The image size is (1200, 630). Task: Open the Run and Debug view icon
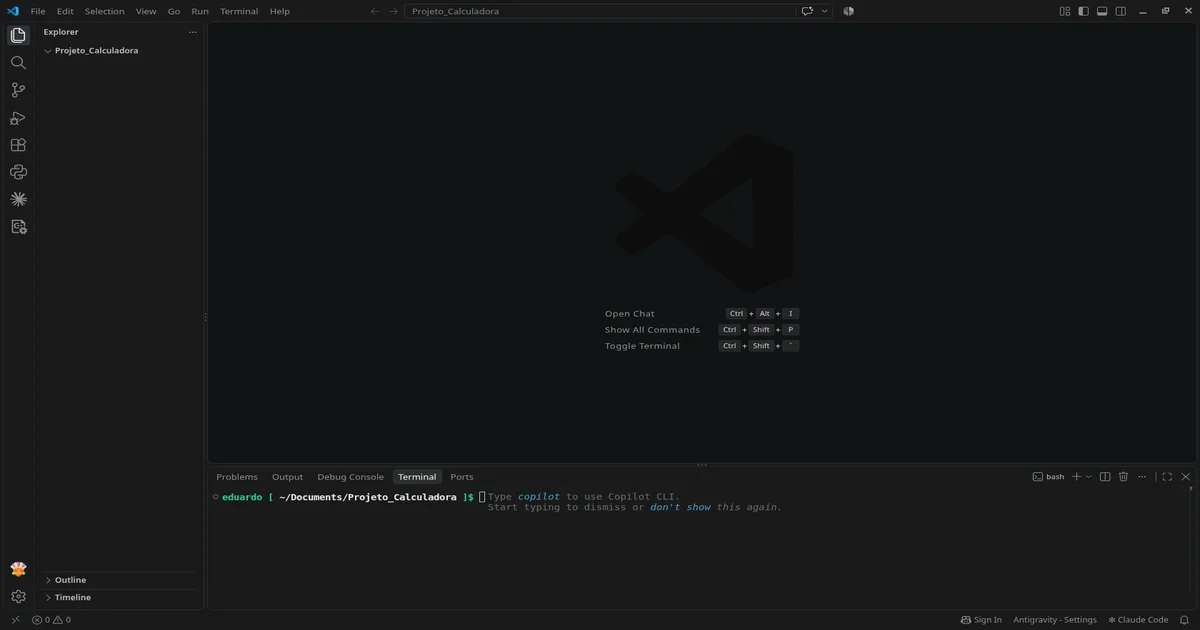pos(18,118)
